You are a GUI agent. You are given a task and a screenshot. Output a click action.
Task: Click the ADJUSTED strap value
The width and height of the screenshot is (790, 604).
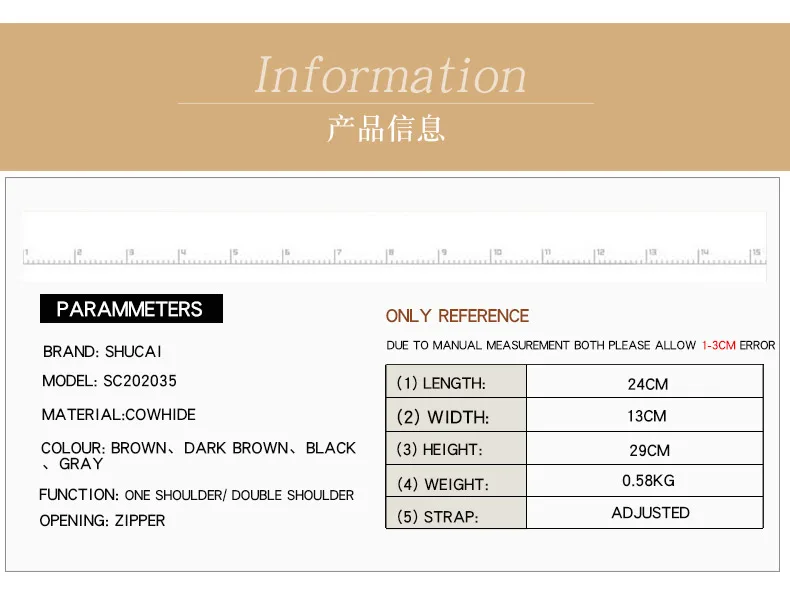pyautogui.click(x=650, y=513)
